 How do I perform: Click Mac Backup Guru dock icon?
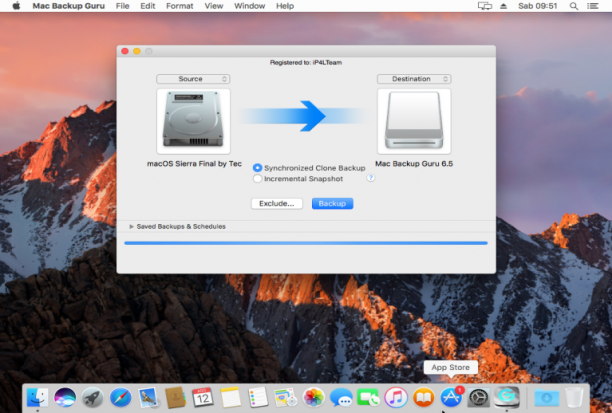pyautogui.click(x=507, y=397)
